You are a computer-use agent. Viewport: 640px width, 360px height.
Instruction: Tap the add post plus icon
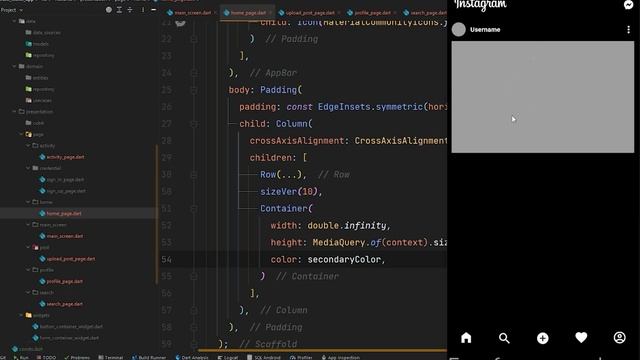(542, 338)
